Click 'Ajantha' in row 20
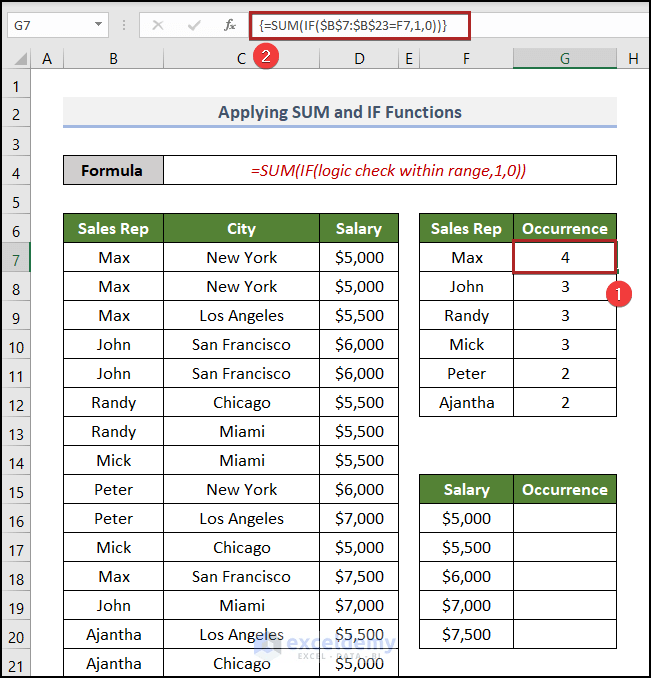This screenshot has width=651, height=678. point(113,634)
